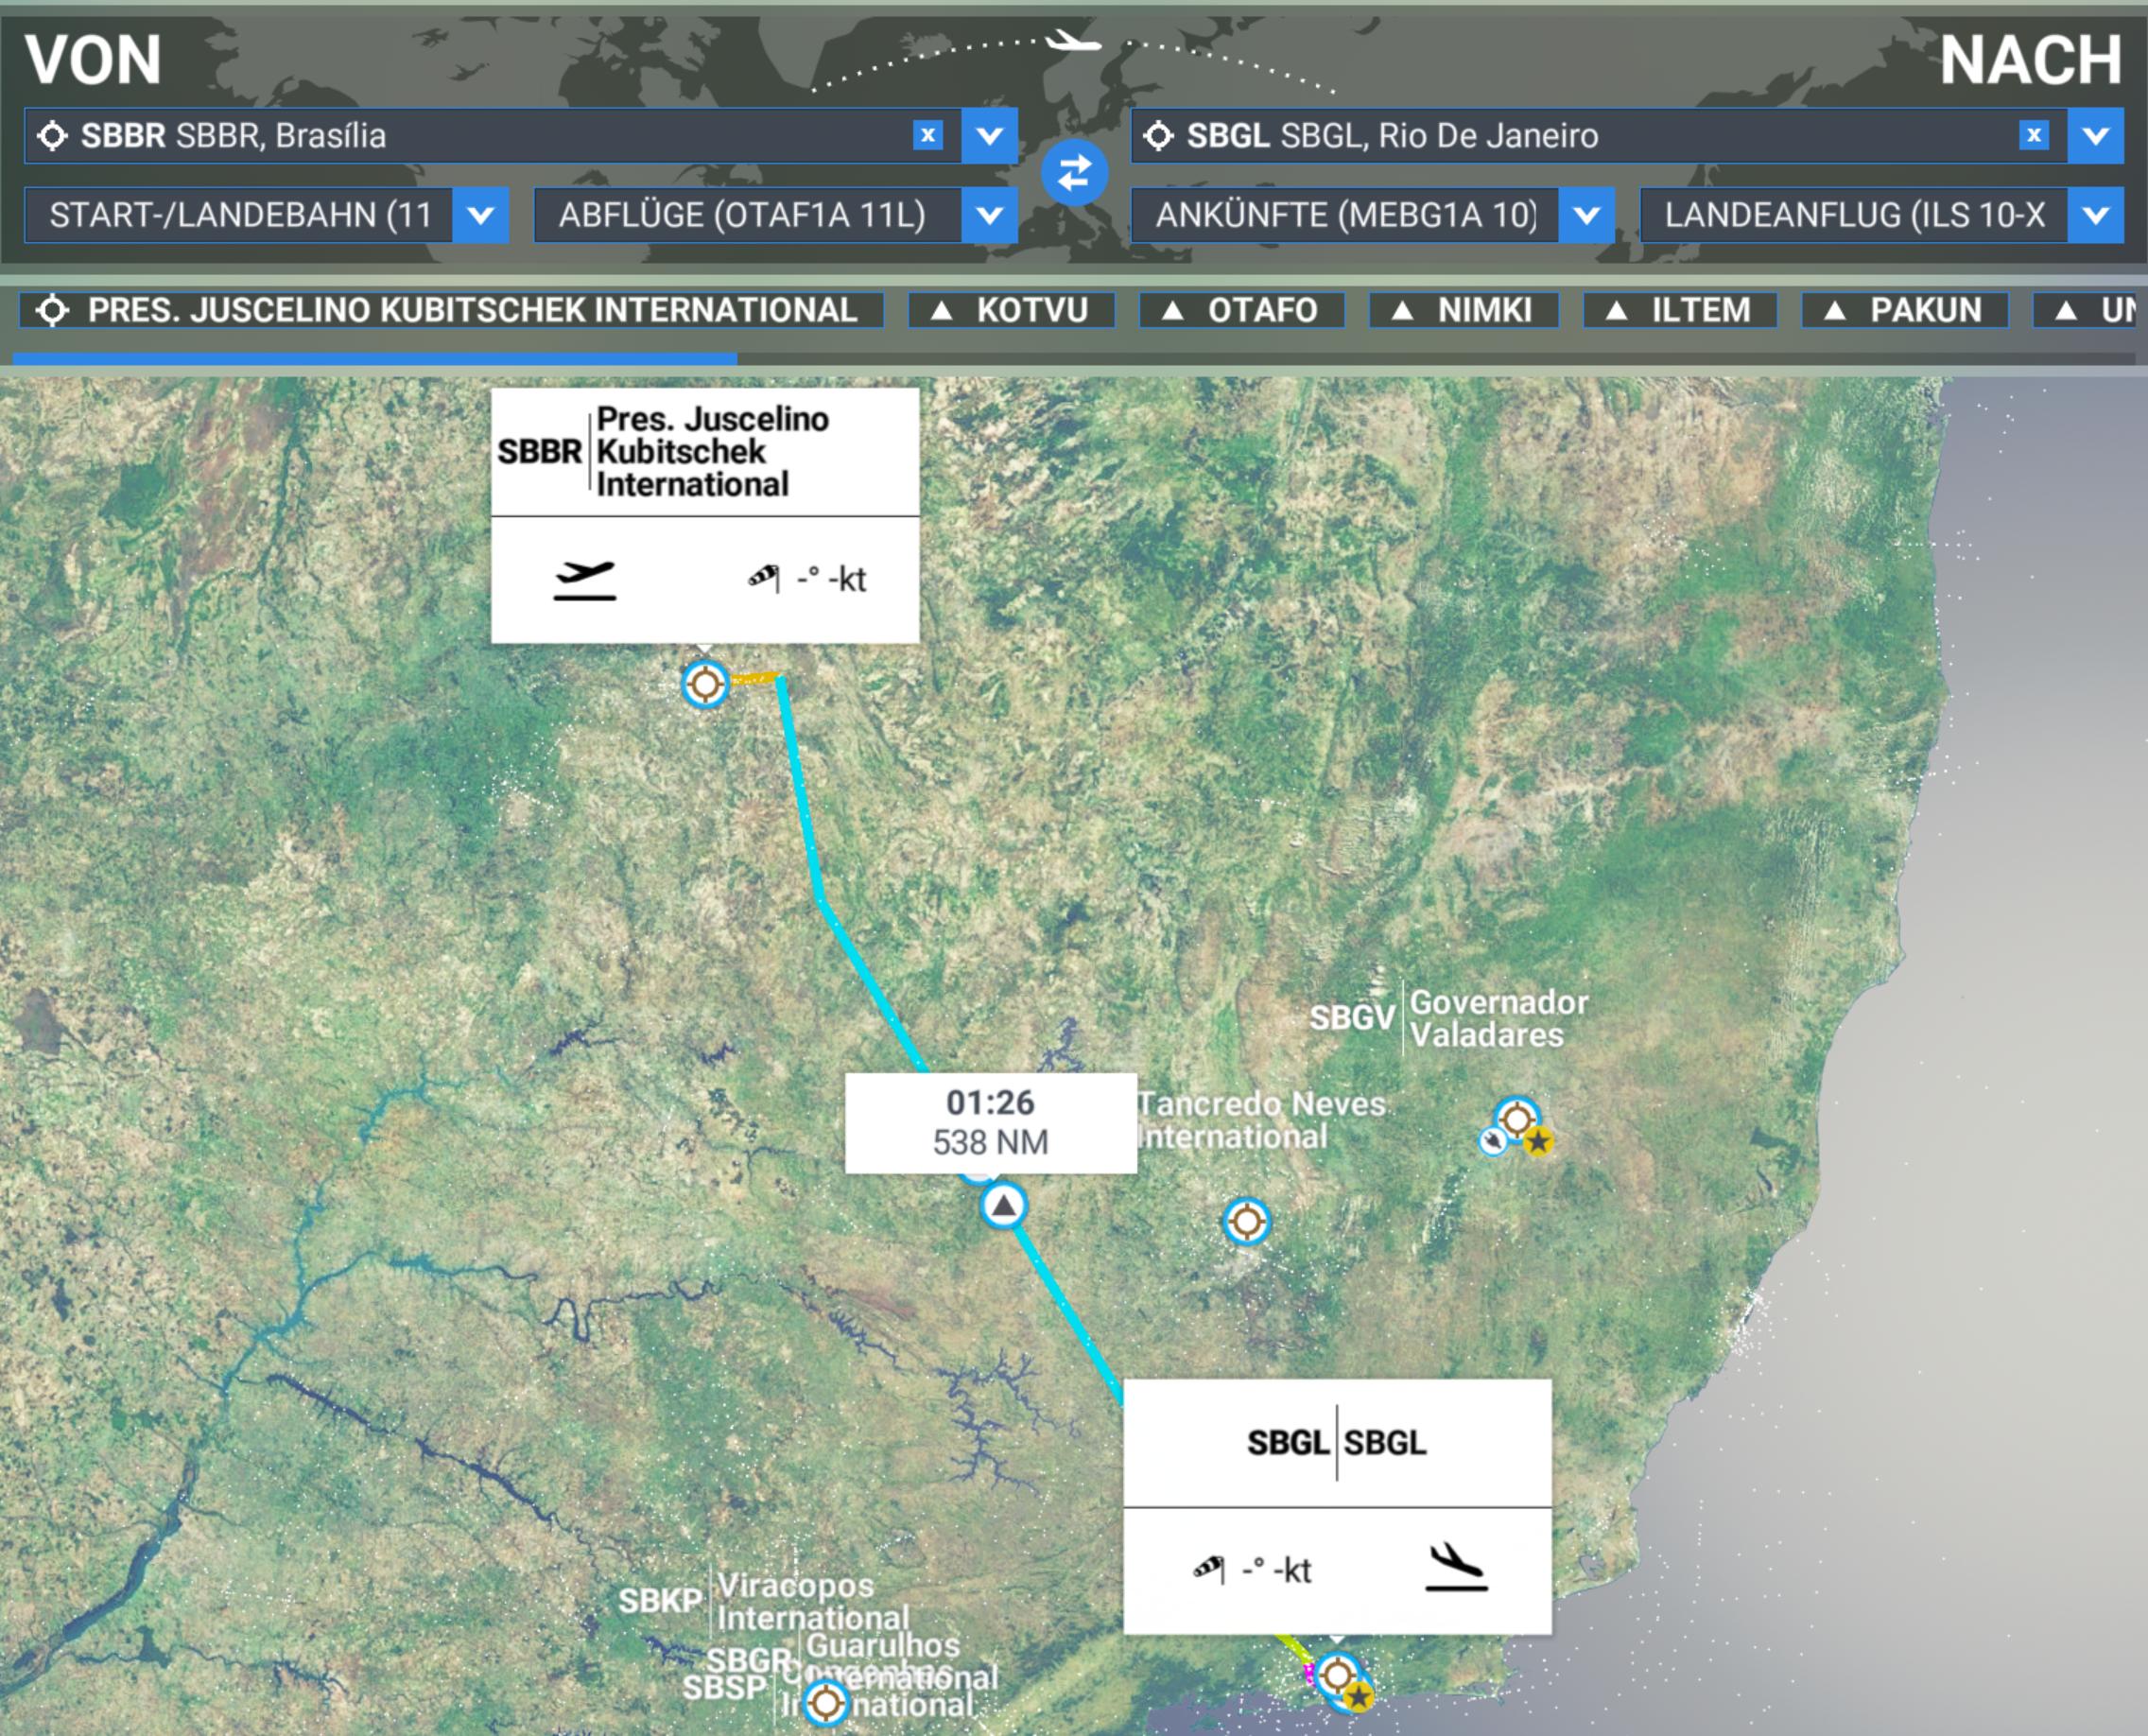Click the small plug icon near Governador Valadares
Screen dimensions: 2148x1736
[x=1493, y=1141]
